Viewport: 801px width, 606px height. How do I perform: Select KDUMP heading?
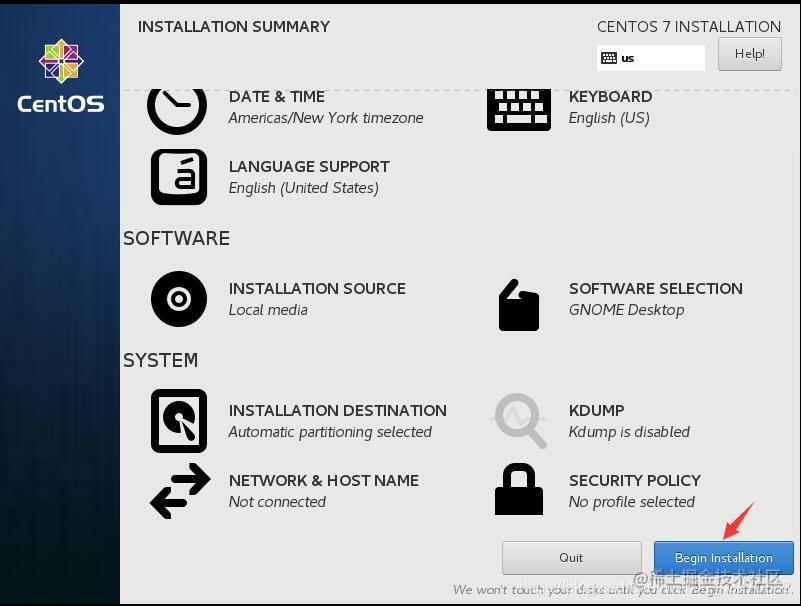tap(597, 411)
